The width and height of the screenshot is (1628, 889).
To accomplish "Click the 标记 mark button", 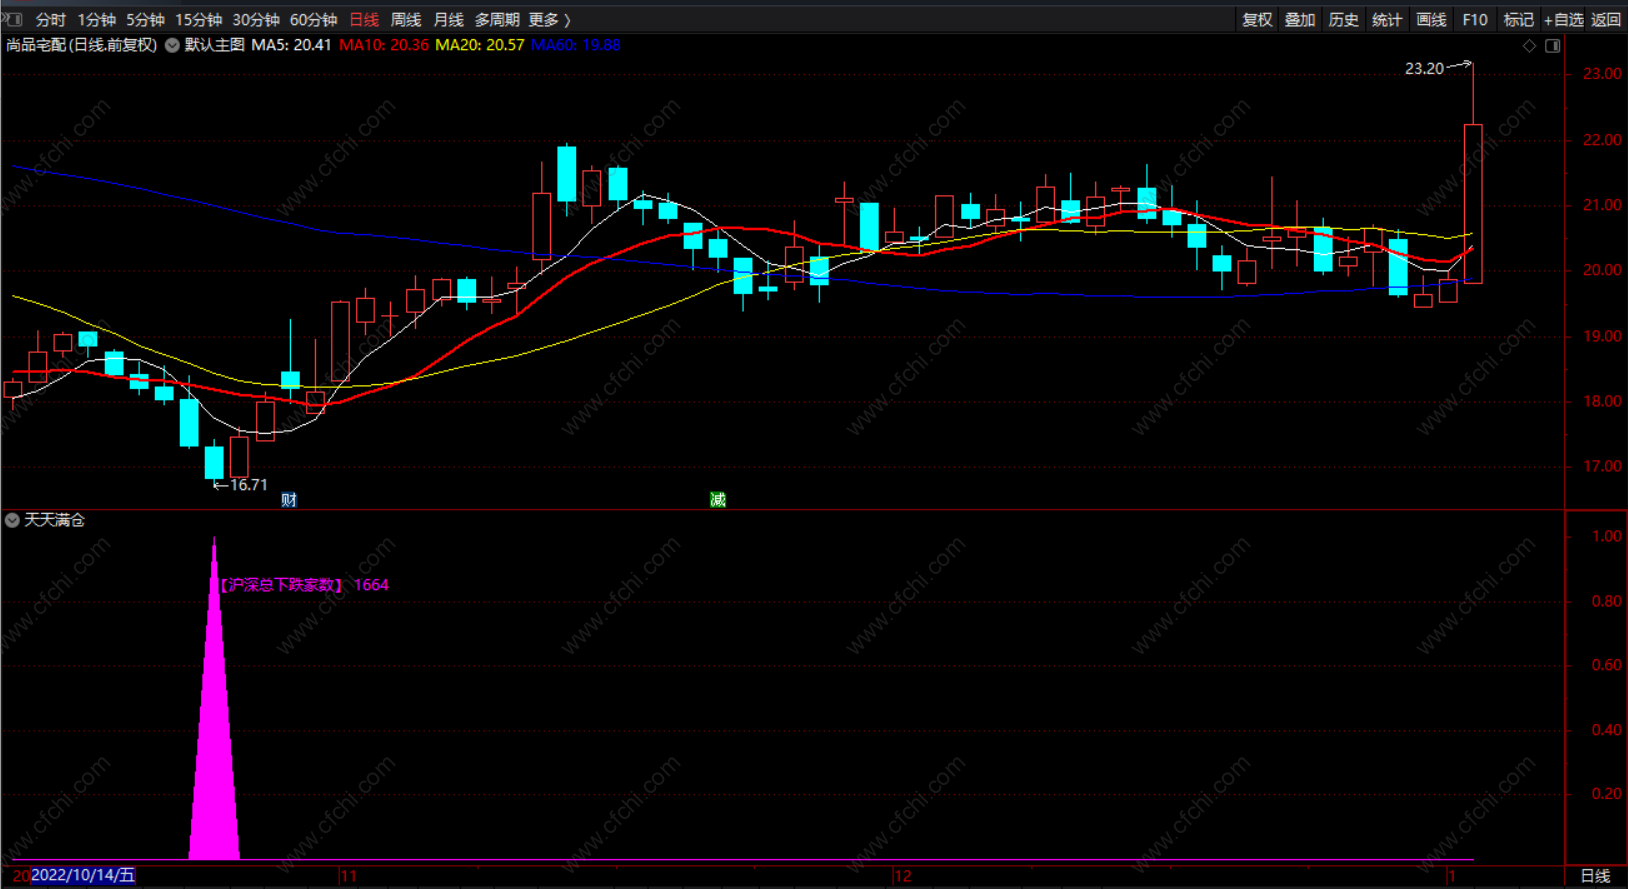I will (1518, 20).
